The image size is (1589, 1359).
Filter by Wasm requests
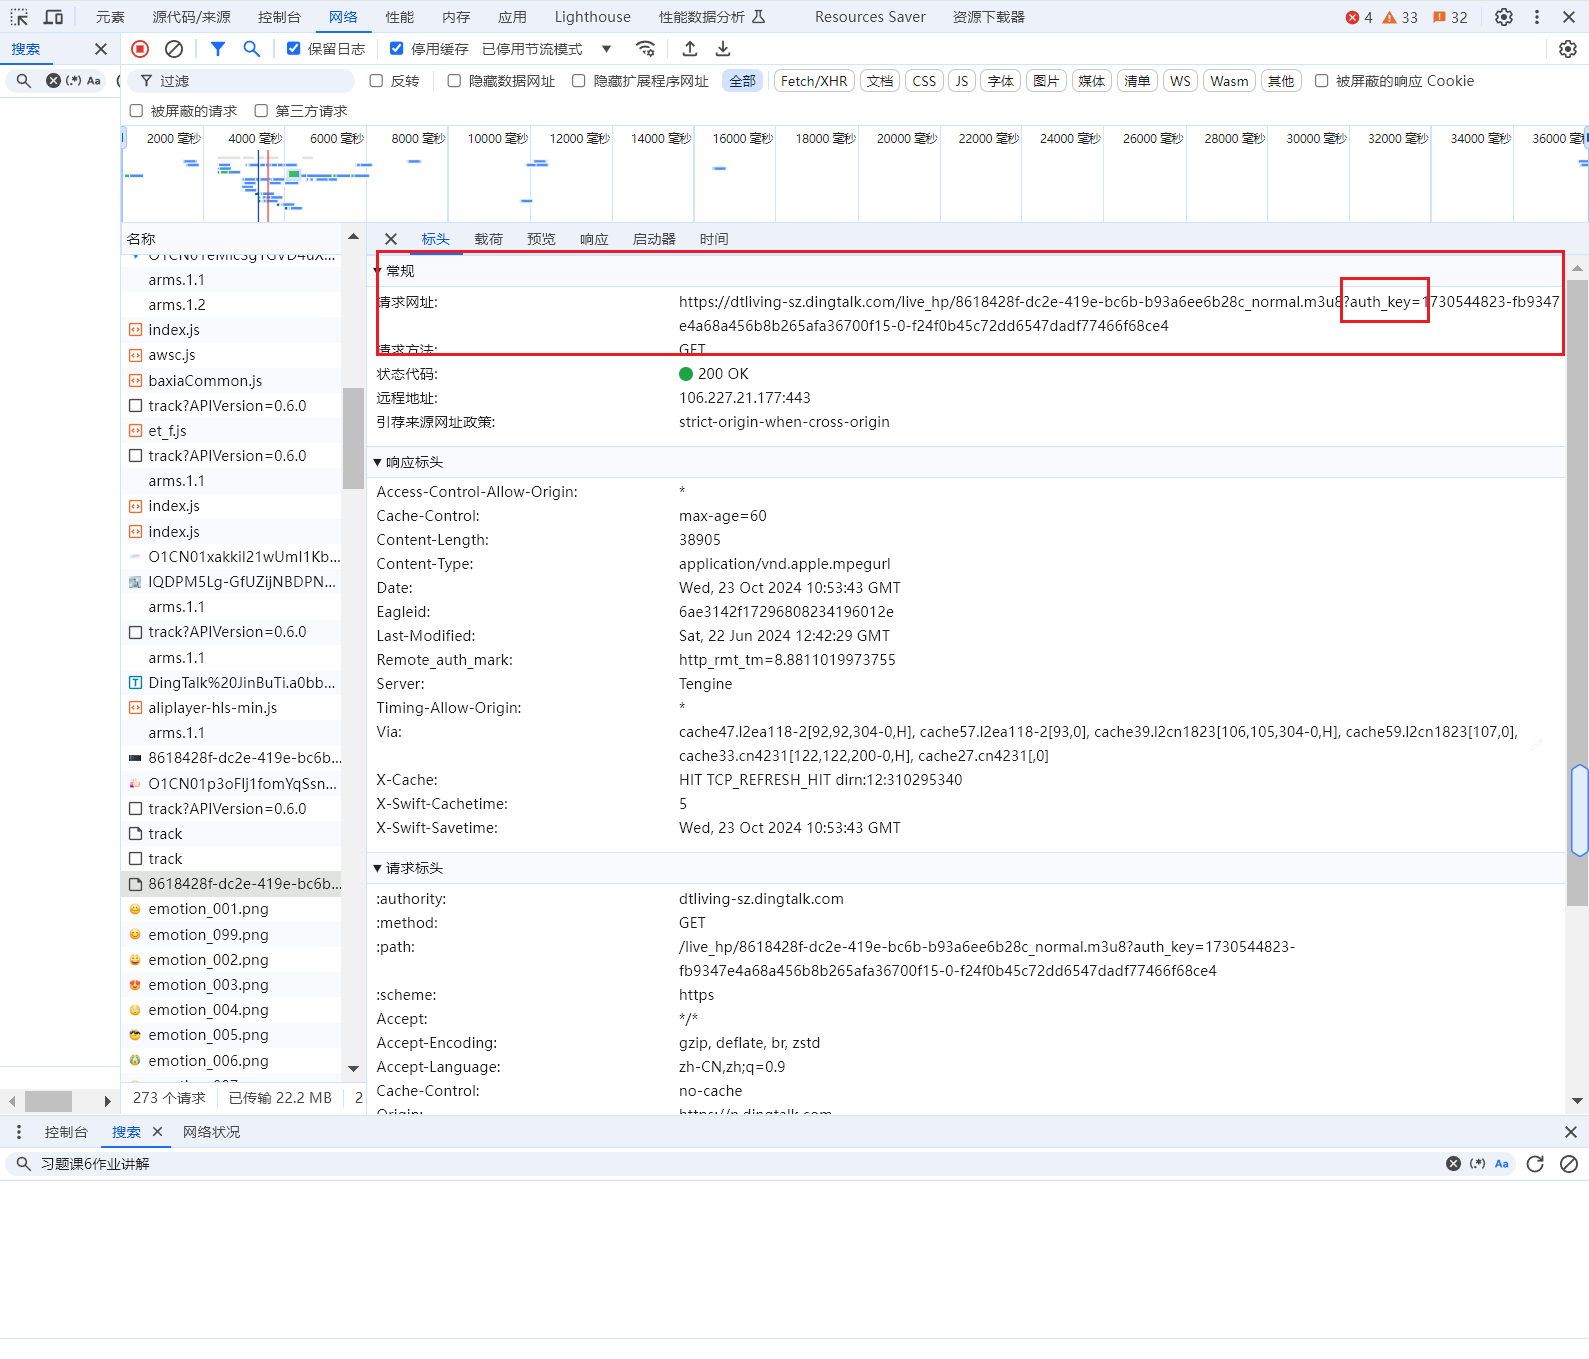click(1229, 81)
